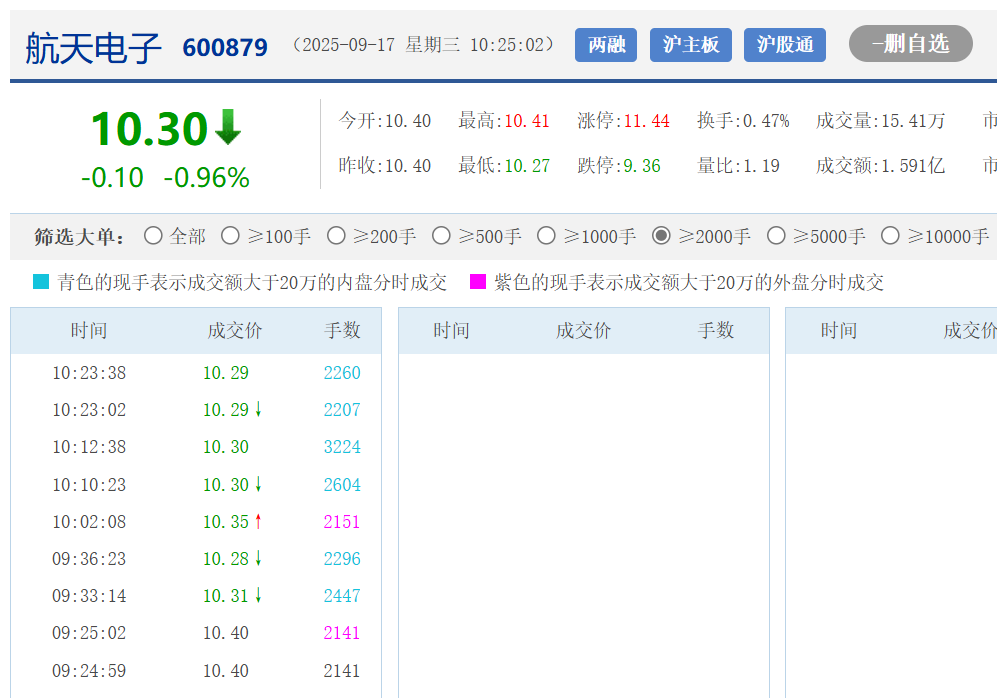This screenshot has width=997, height=698.
Task: Click the 2260 volume cell
Action: click(x=342, y=373)
